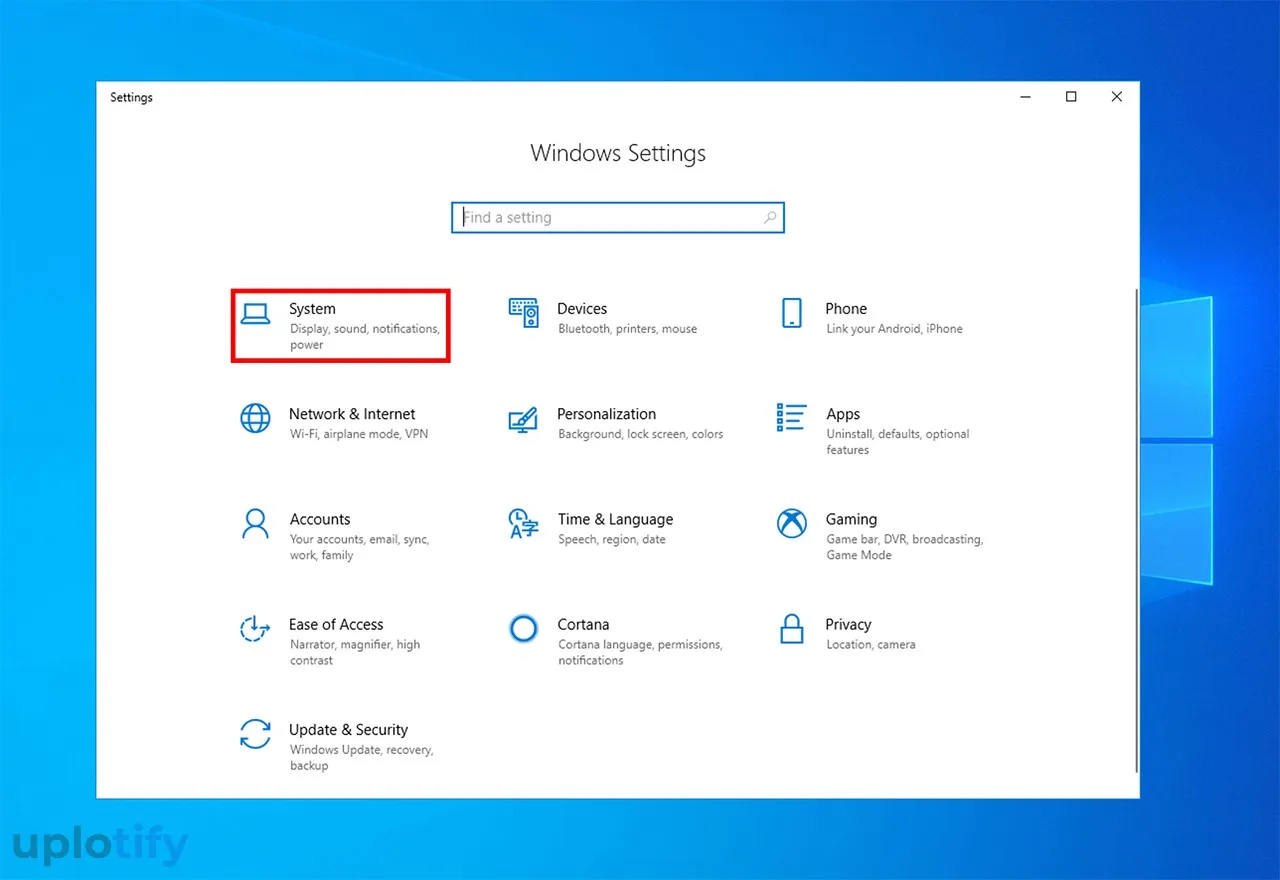Close the Settings window

[x=1117, y=97]
